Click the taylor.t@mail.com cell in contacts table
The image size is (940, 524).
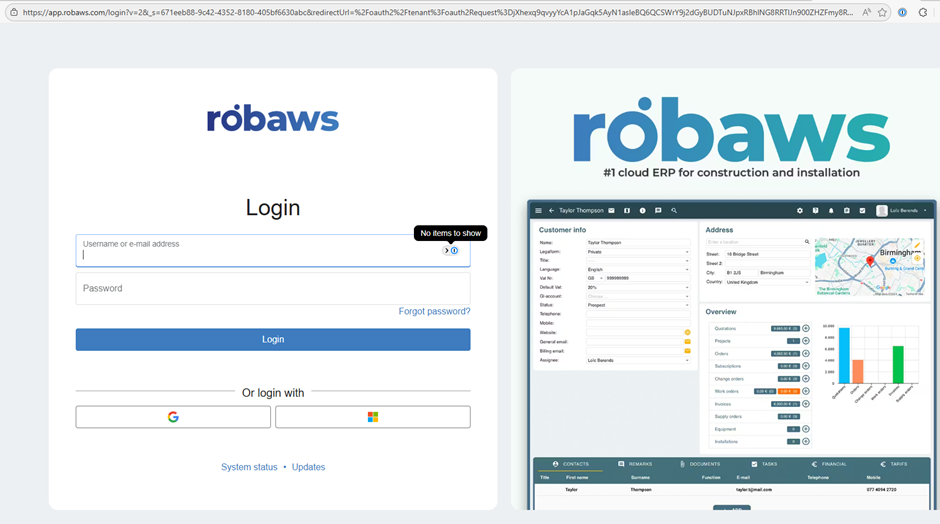pos(754,490)
